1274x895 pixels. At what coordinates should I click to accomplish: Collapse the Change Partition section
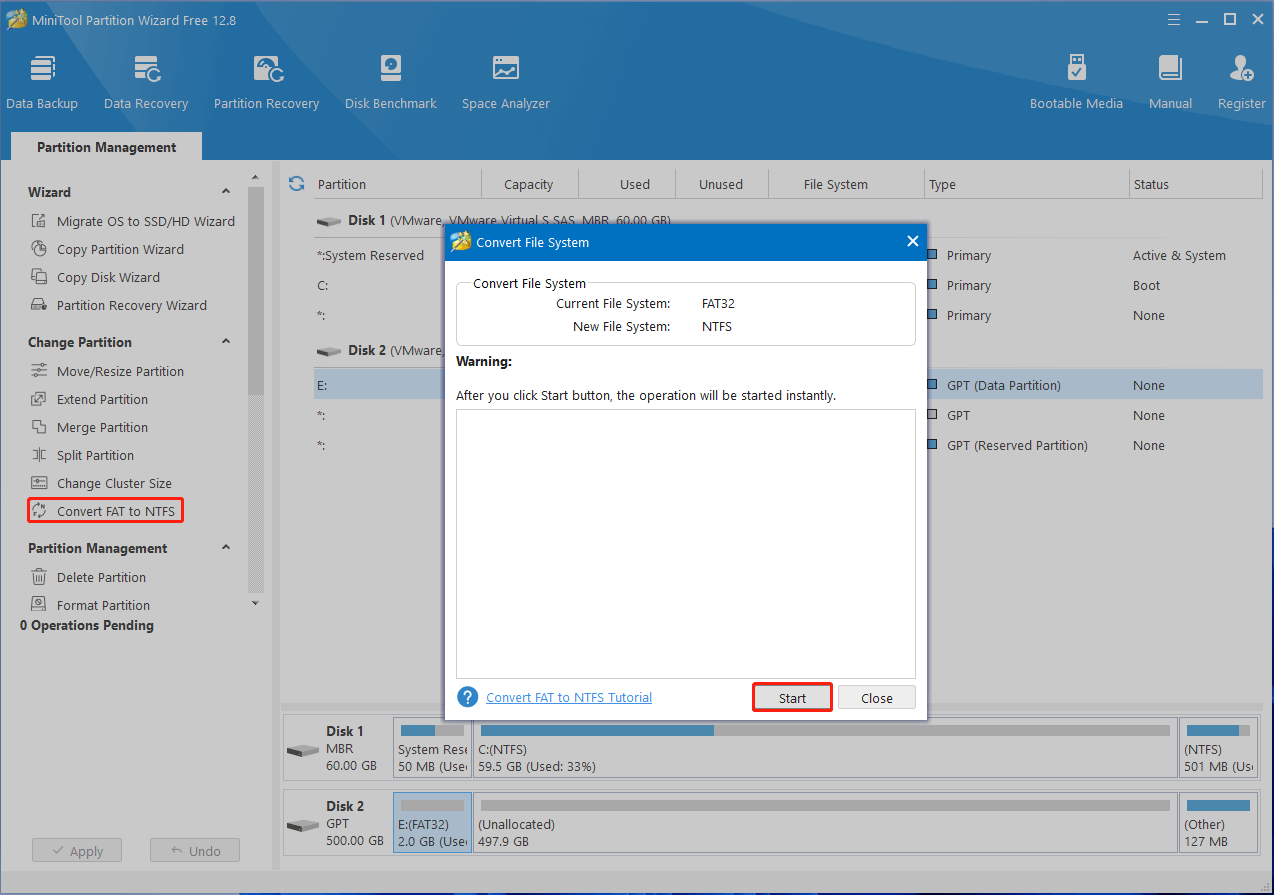(226, 342)
